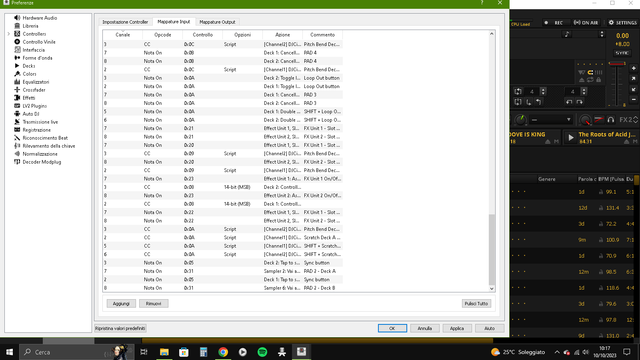Toggle the keylock padlock icon
The height and width of the screenshot is (360, 640).
click(x=598, y=80)
